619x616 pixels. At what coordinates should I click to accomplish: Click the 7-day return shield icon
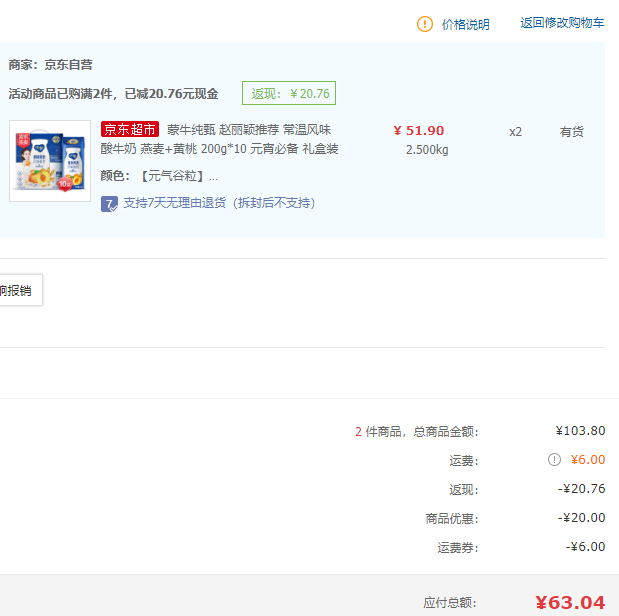[109, 204]
